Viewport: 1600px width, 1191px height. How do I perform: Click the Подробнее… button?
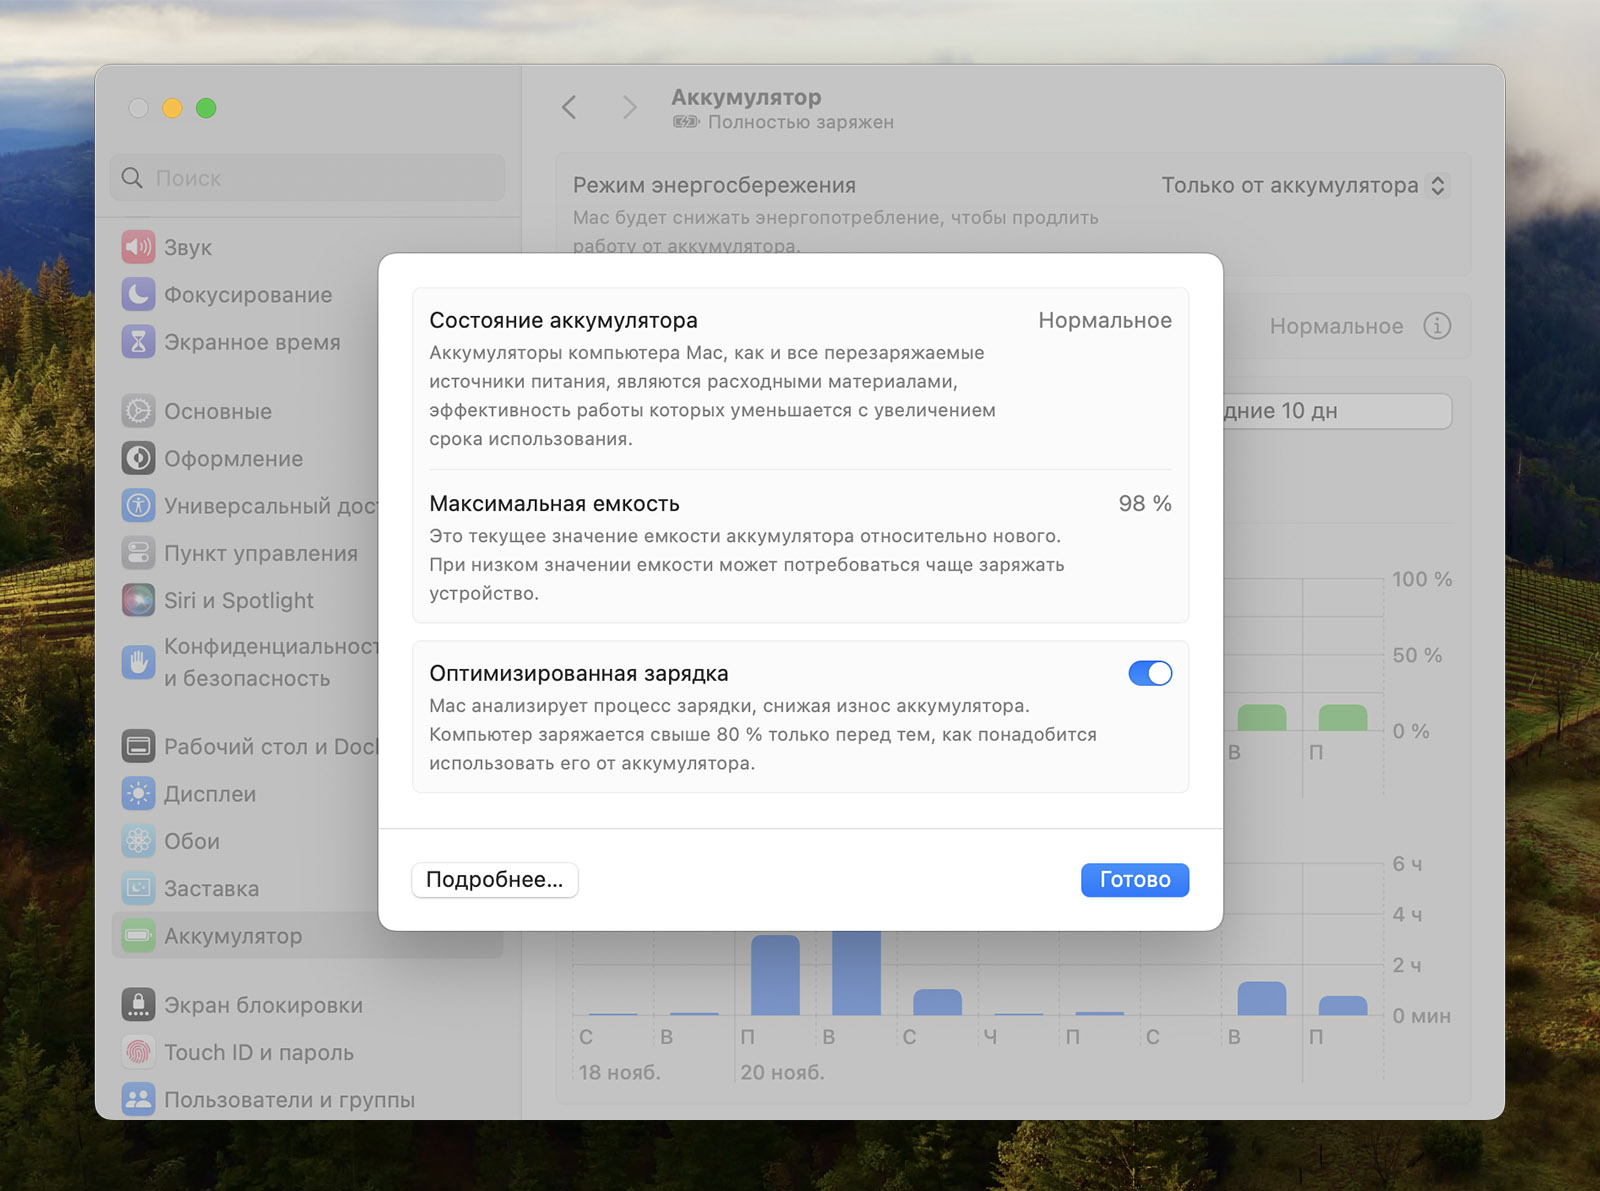click(494, 880)
